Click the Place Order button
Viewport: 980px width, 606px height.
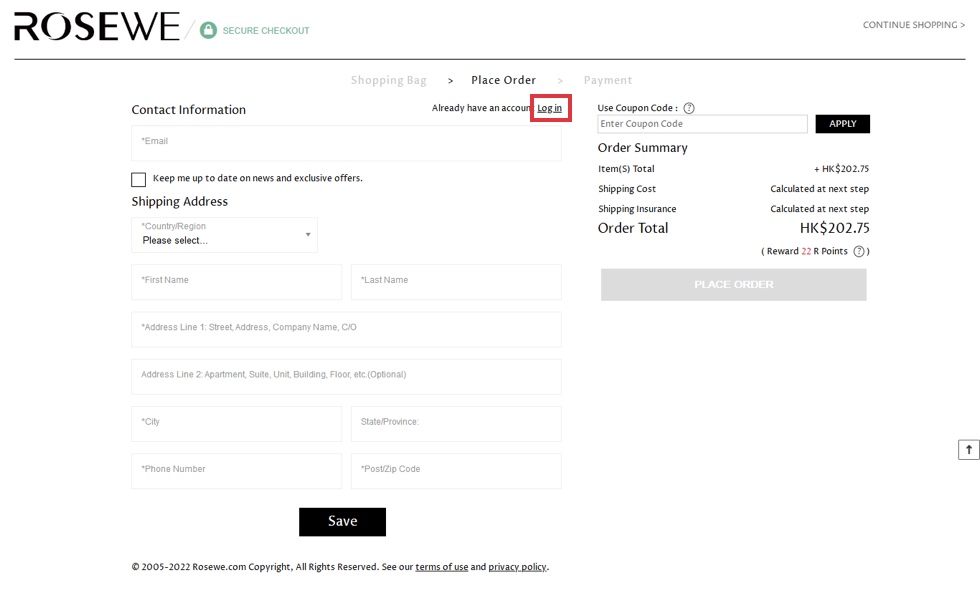733,285
